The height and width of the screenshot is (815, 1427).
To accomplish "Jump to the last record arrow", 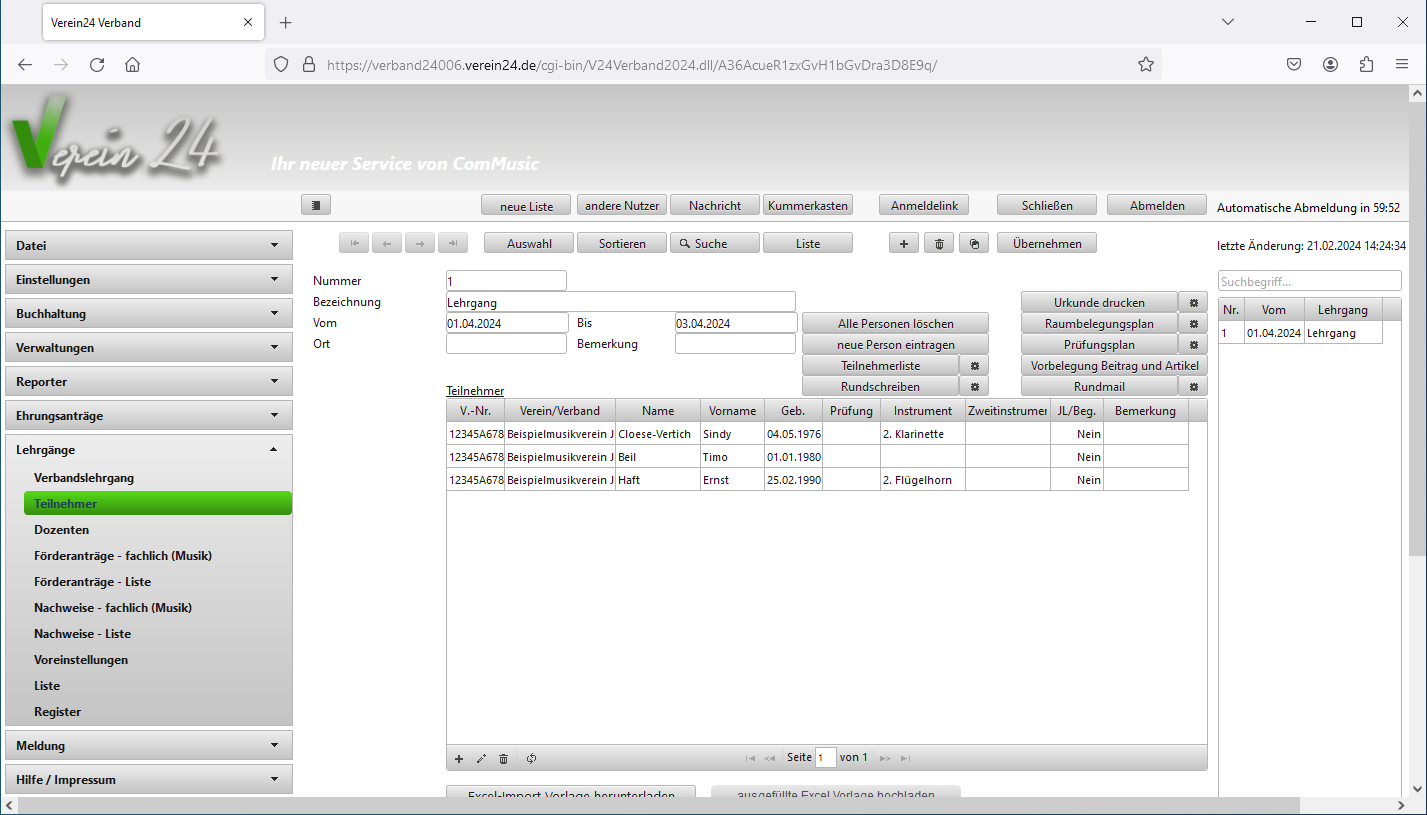I will click(453, 243).
